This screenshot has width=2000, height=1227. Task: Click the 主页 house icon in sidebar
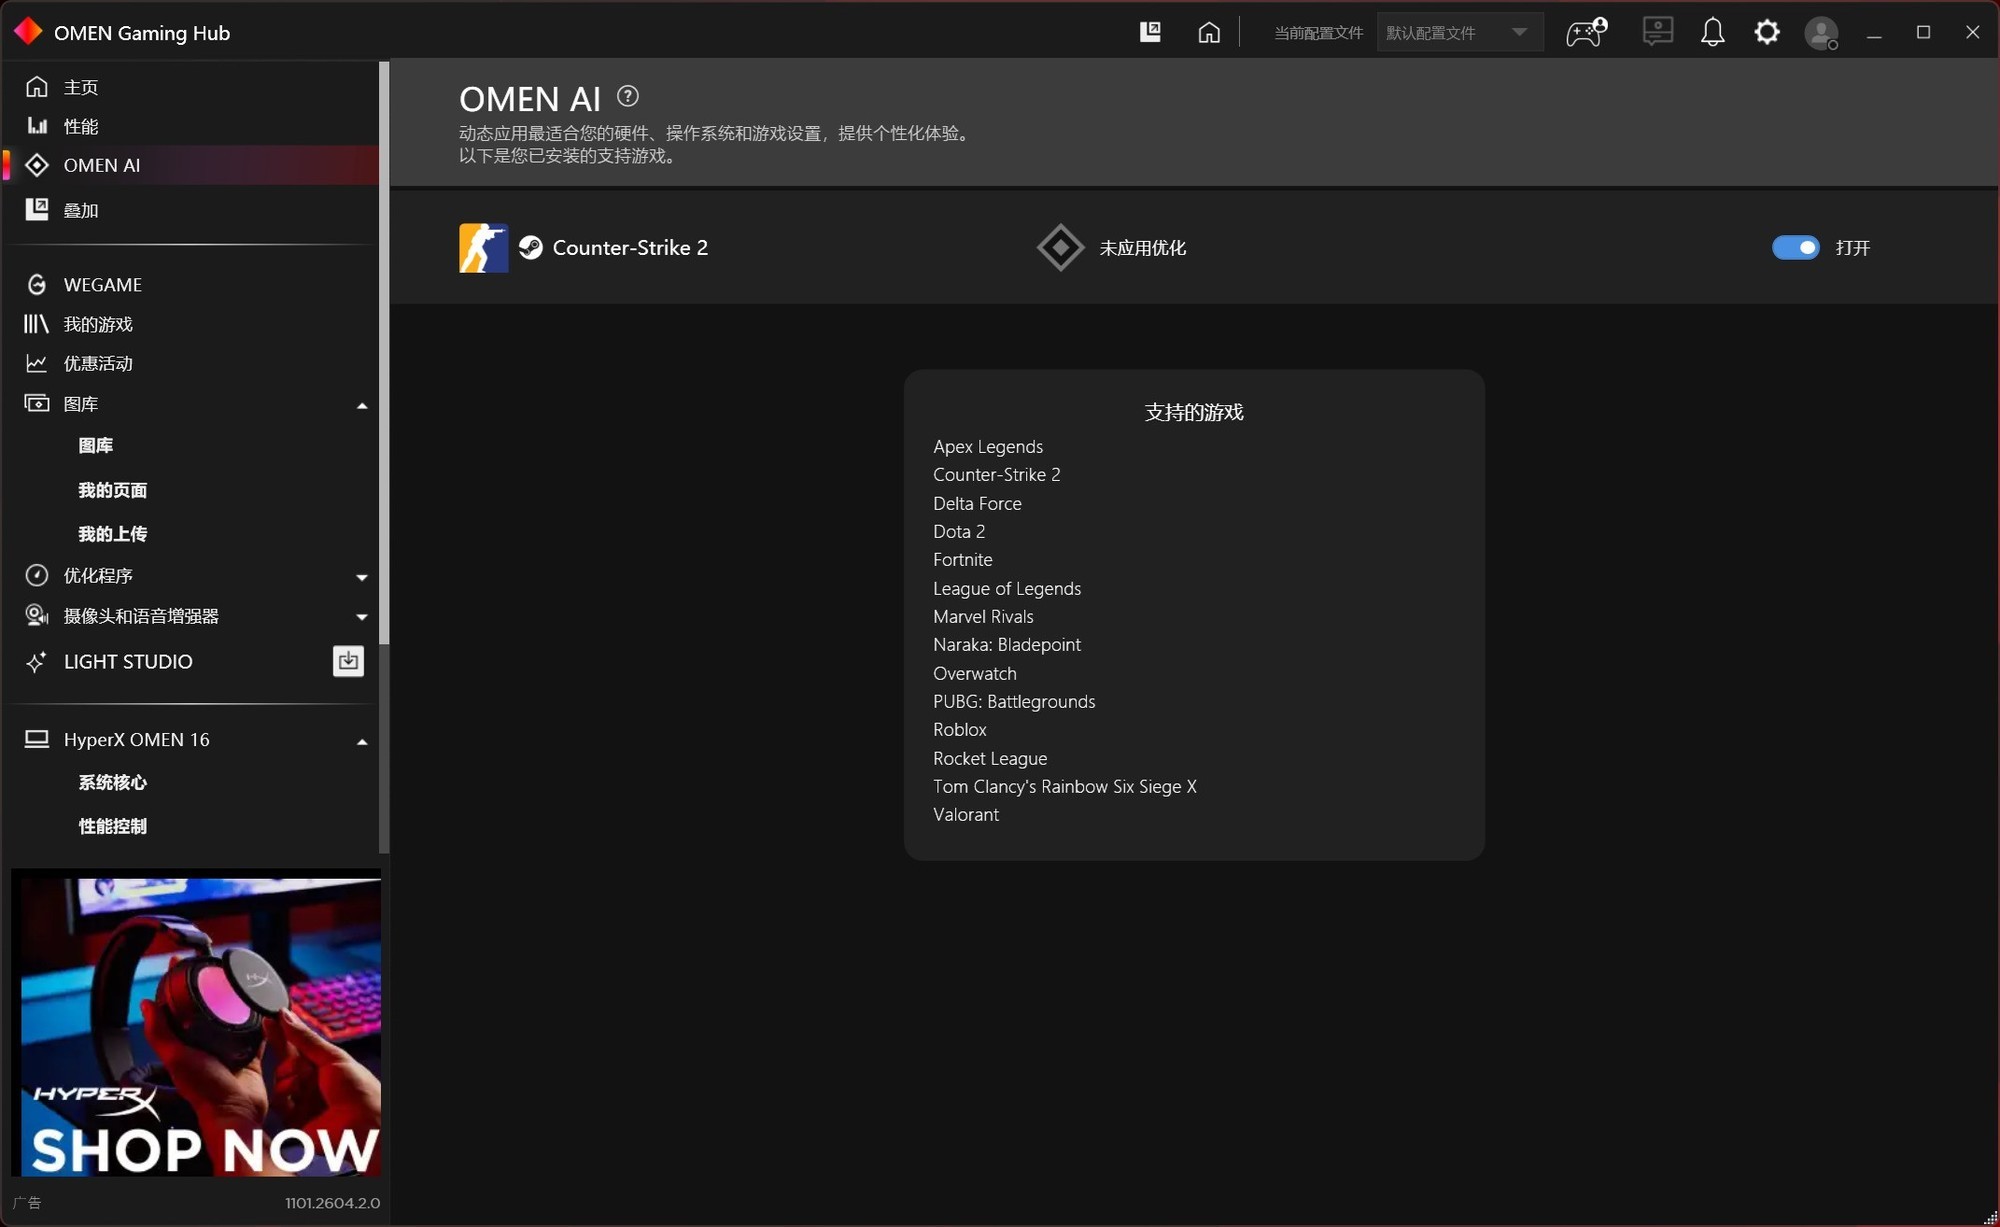click(37, 87)
